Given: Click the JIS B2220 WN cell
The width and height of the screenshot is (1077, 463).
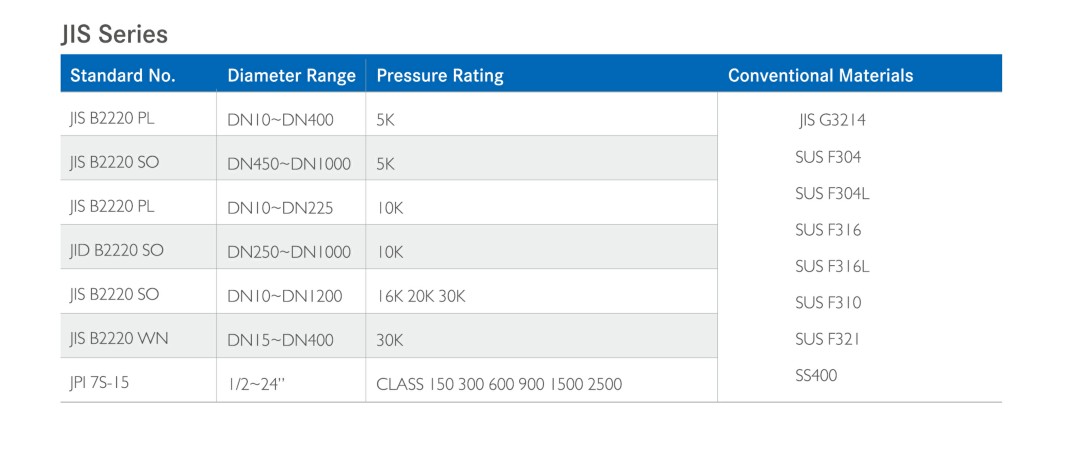Looking at the screenshot, I should [118, 338].
